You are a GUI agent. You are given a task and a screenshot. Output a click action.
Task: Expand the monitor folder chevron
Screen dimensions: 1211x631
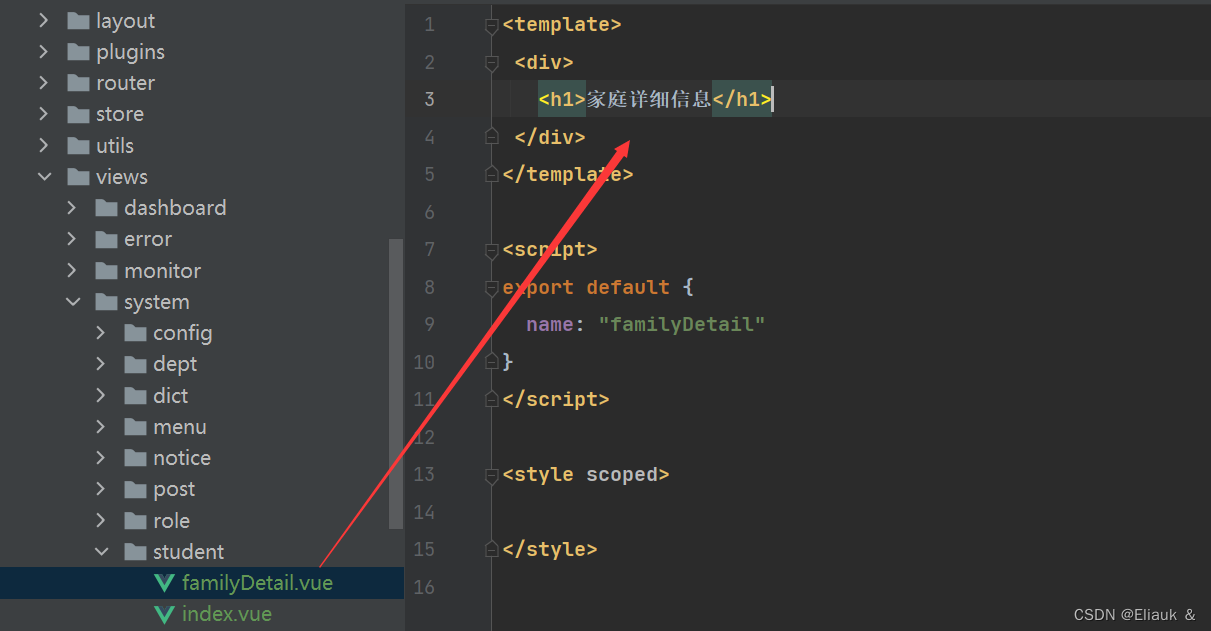tap(72, 271)
